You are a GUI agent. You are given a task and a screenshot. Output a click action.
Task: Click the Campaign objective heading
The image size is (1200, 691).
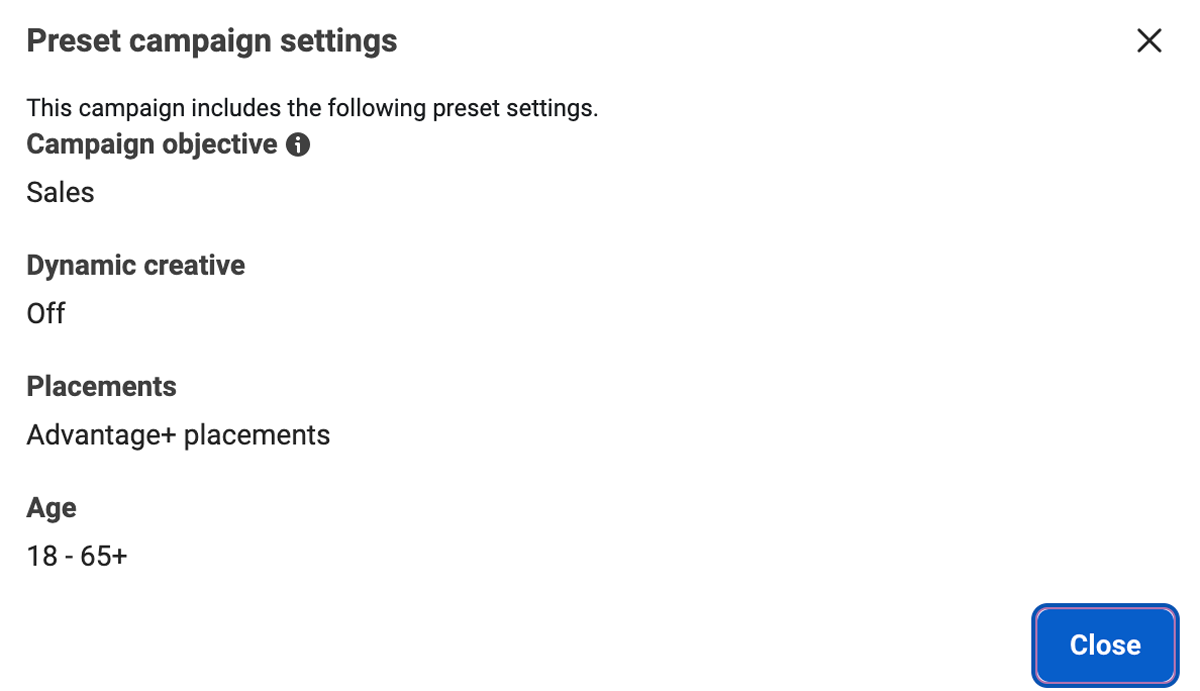pyautogui.click(x=151, y=145)
